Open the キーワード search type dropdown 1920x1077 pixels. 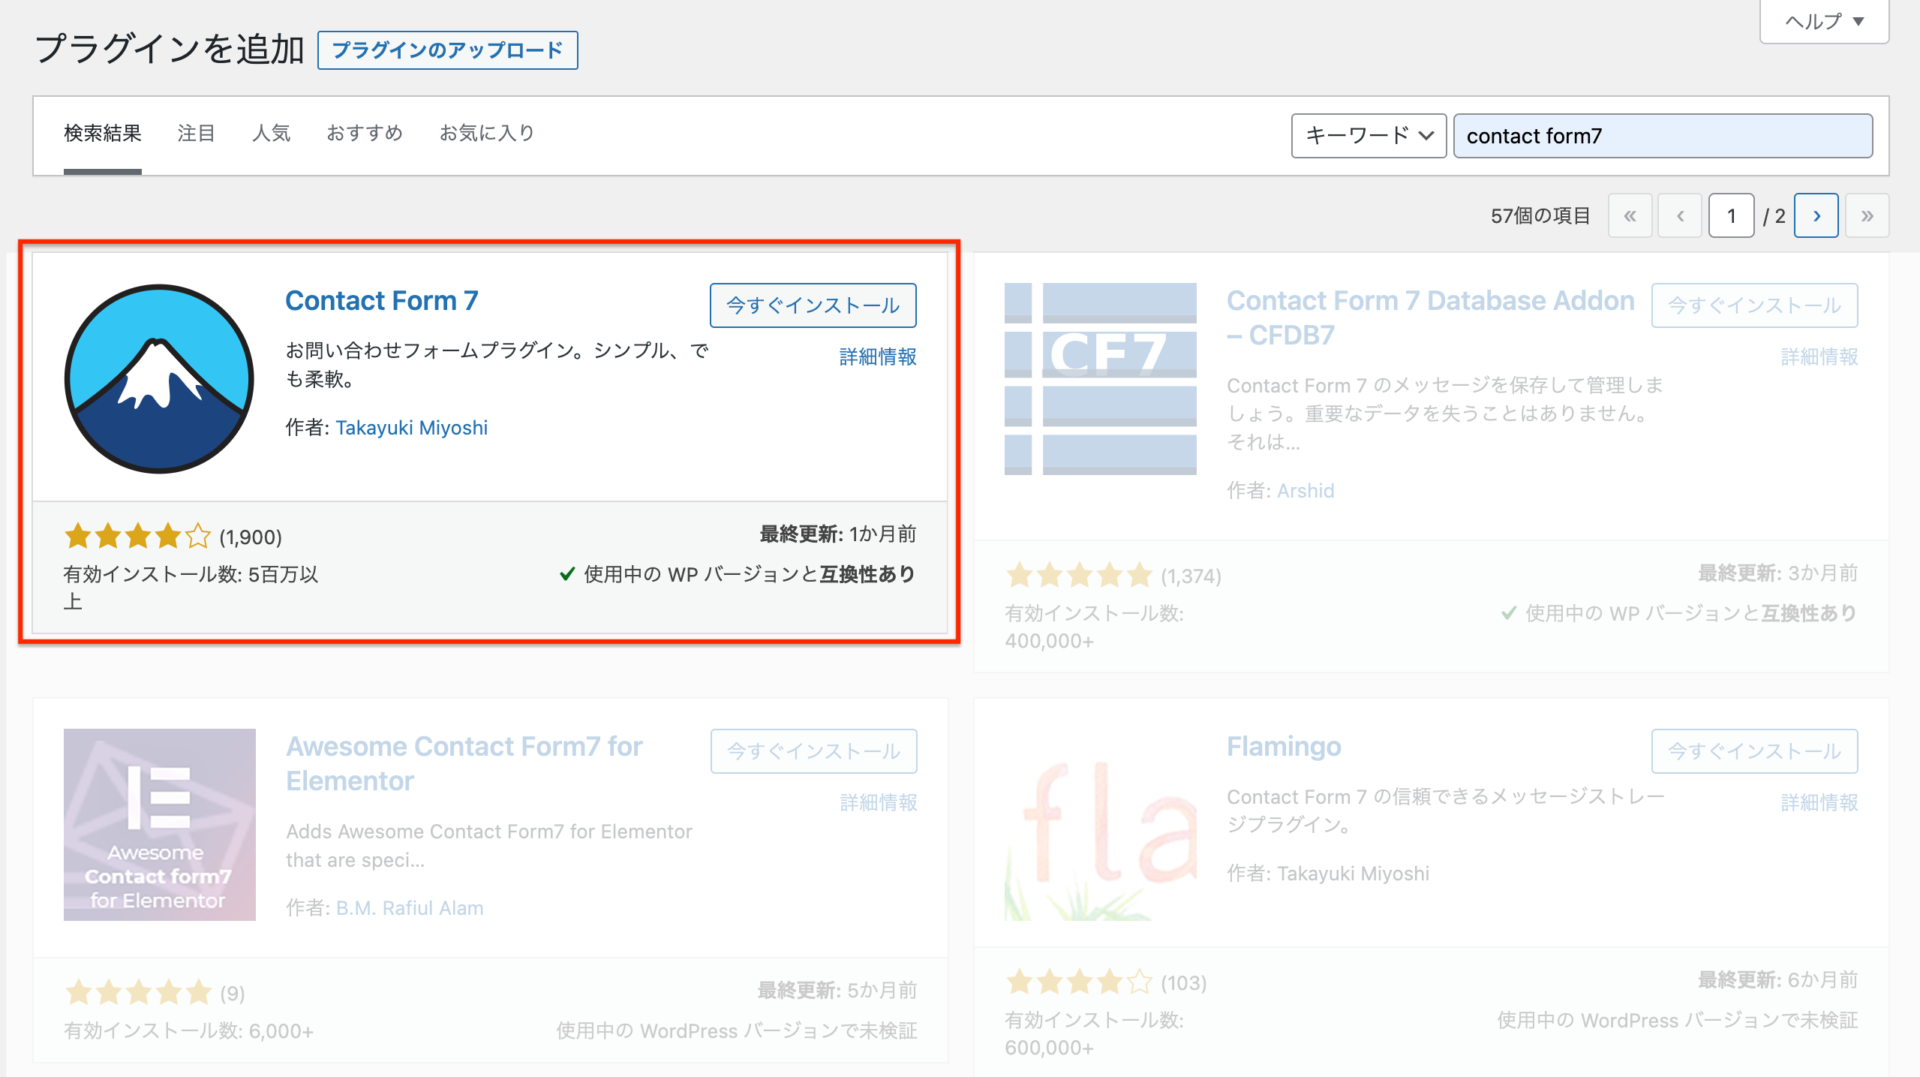(x=1369, y=135)
